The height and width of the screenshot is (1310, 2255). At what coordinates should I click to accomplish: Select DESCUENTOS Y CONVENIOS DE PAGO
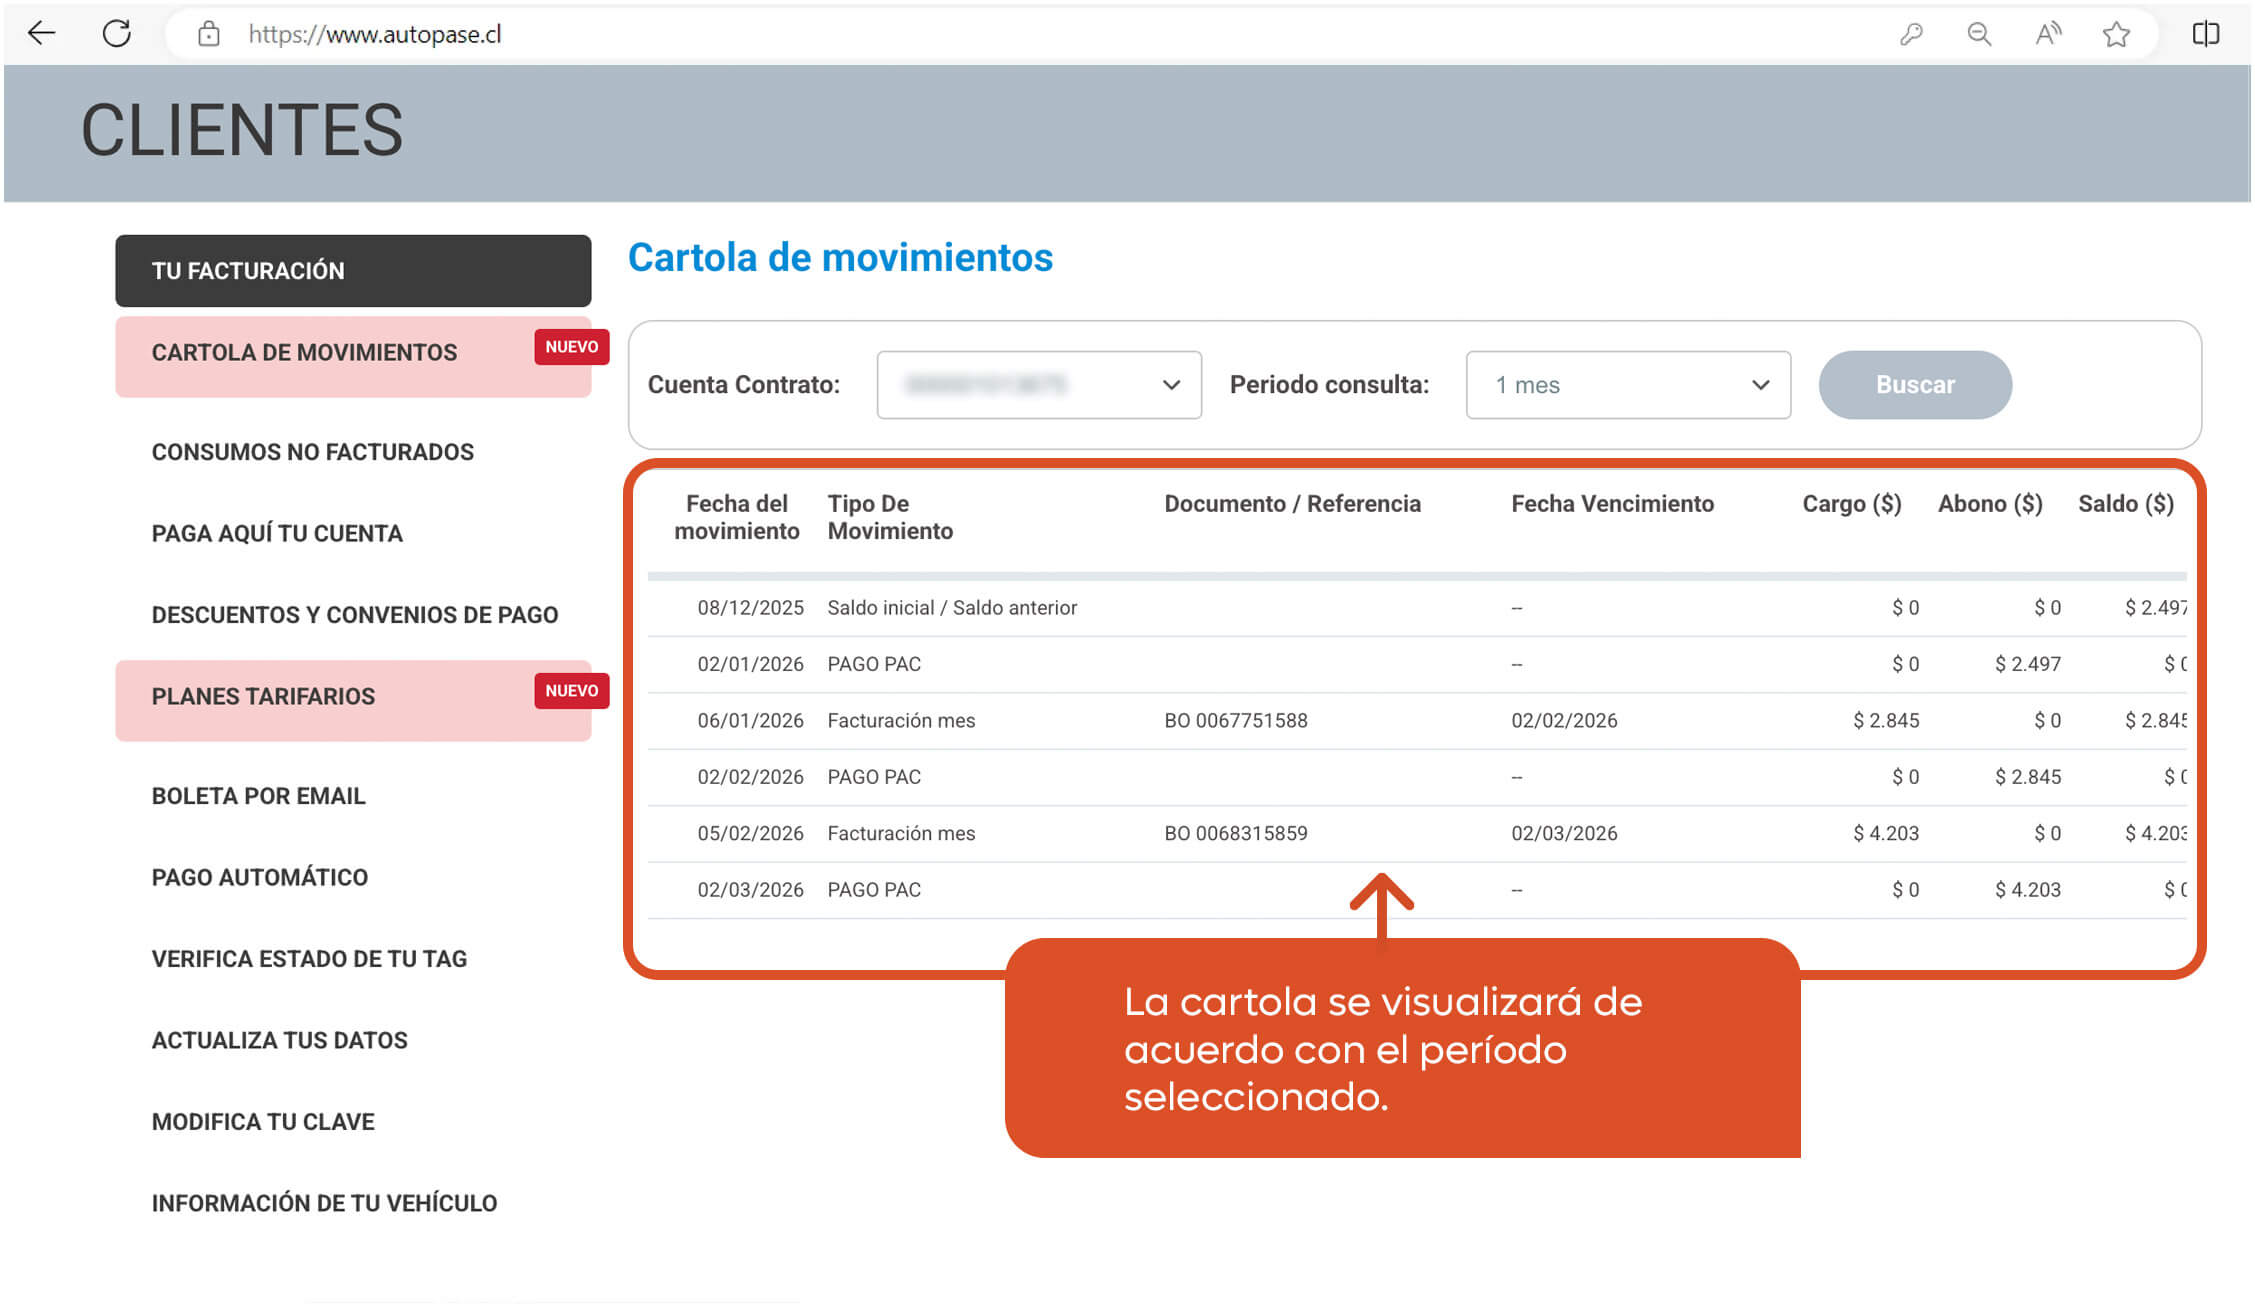[355, 615]
